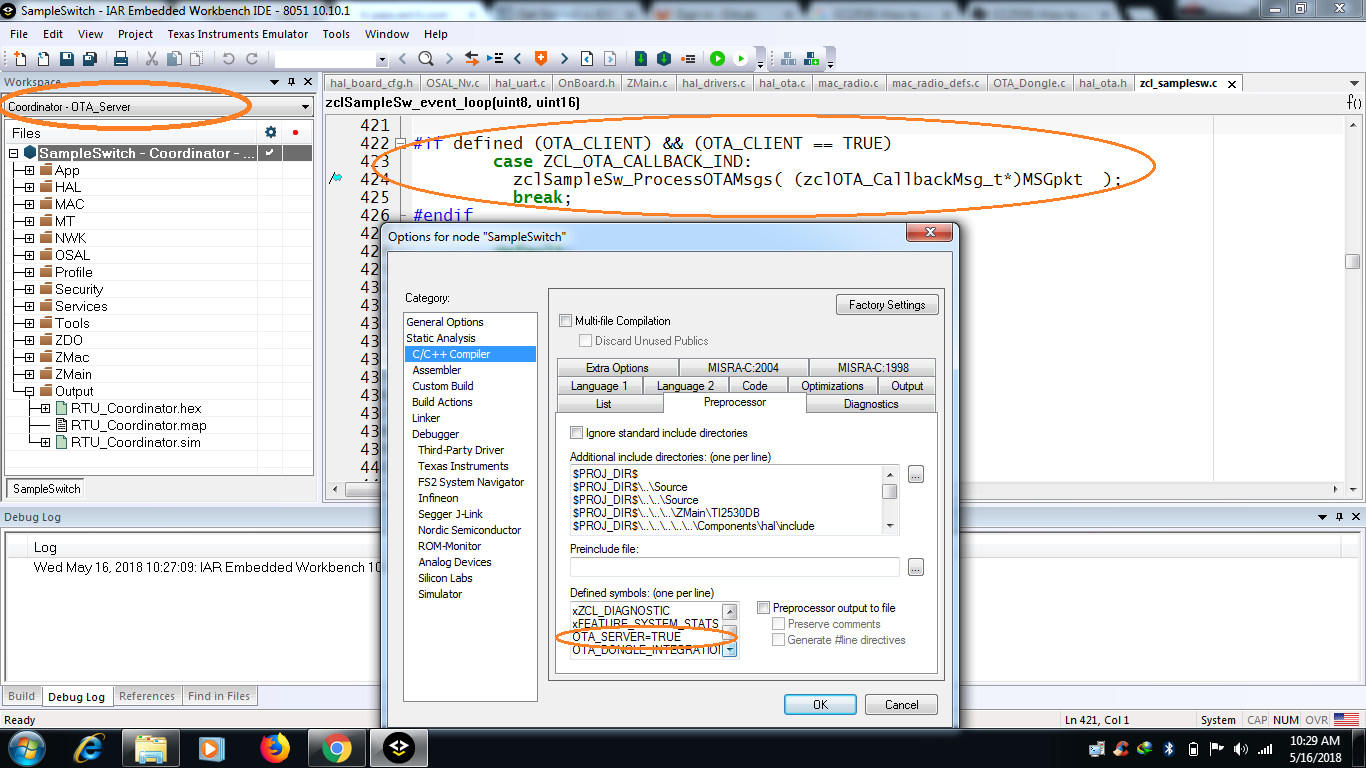1366x768 pixels.
Task: Click the New Document toolbar icon
Action: (x=18, y=59)
